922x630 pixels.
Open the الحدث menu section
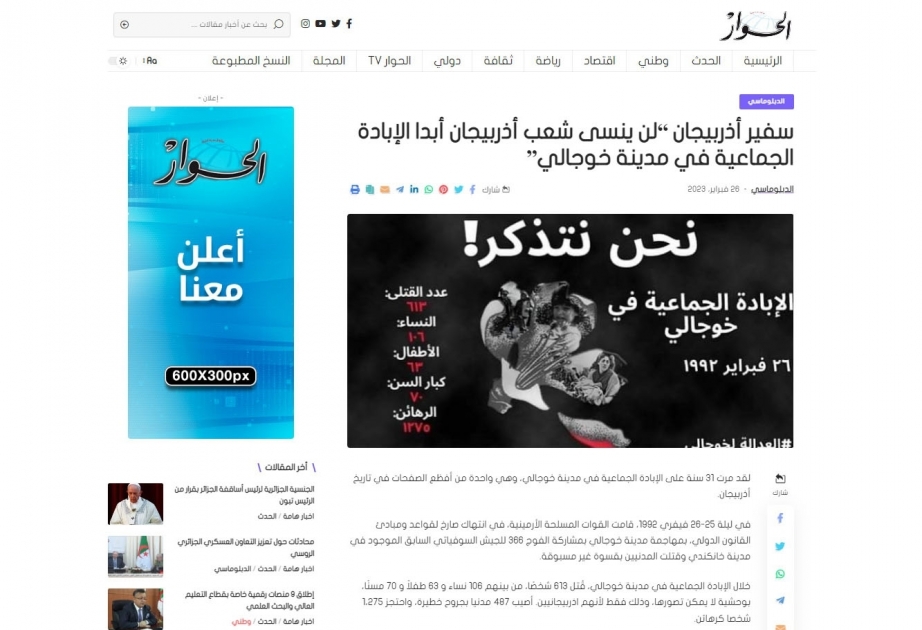pos(706,61)
